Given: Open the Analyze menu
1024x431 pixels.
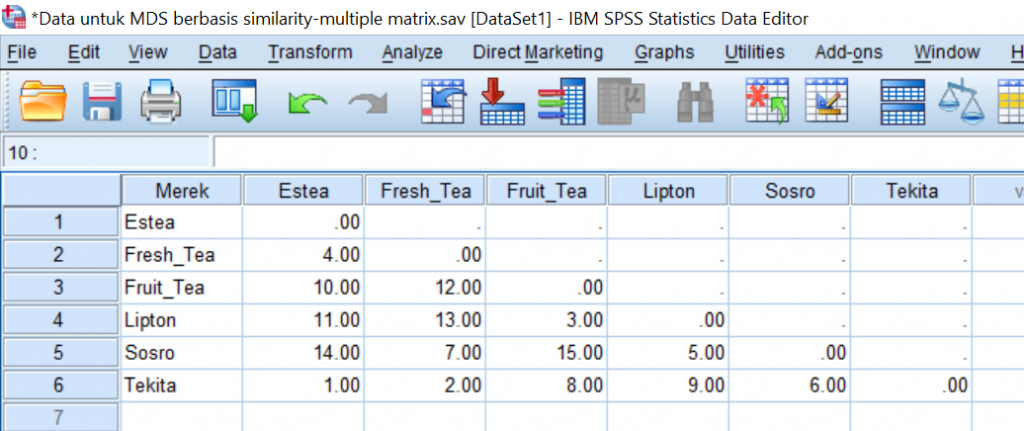Looking at the screenshot, I should coord(412,52).
